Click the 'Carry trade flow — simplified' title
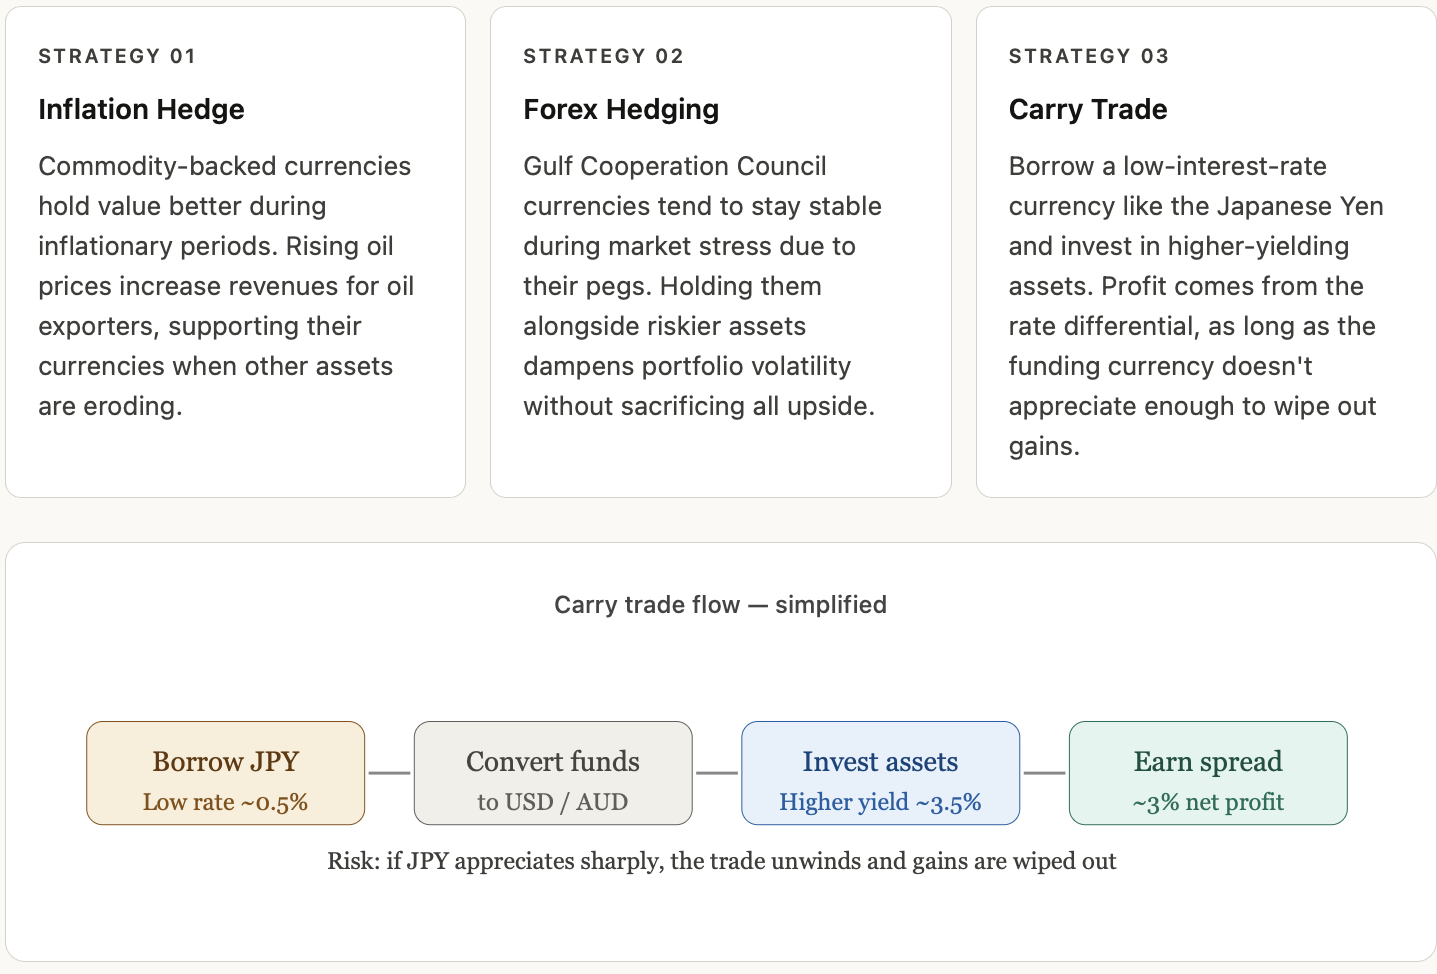The height and width of the screenshot is (974, 1437). pos(720,605)
